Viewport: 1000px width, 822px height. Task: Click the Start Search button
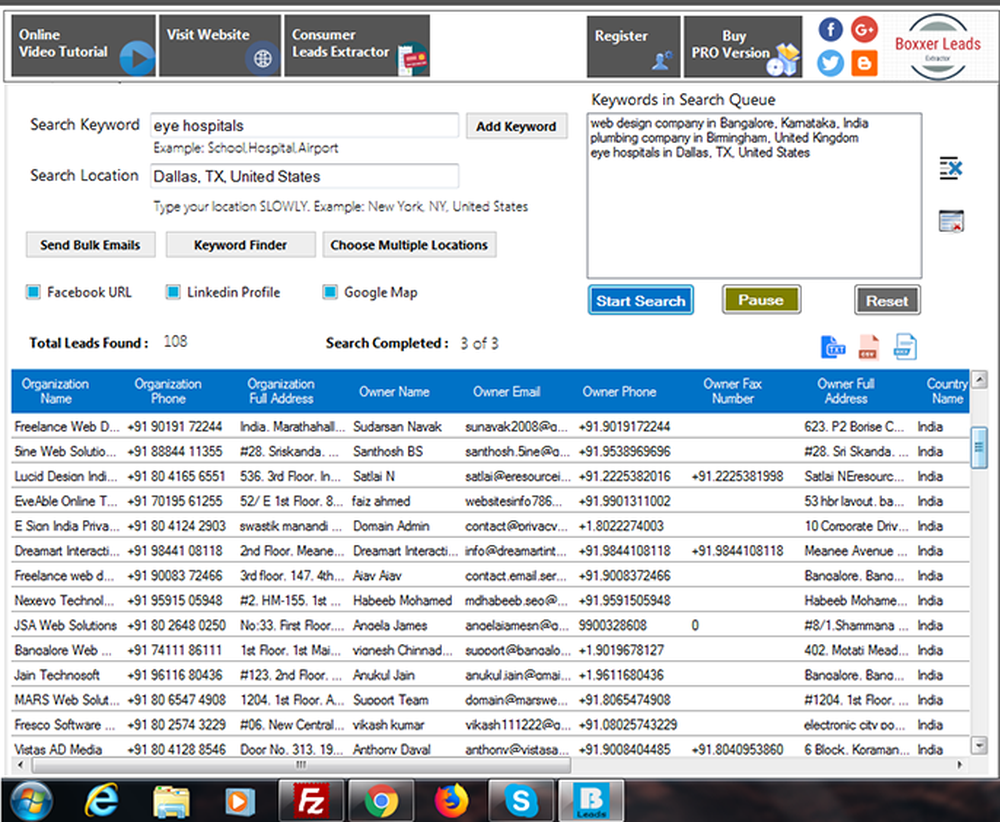pos(640,300)
